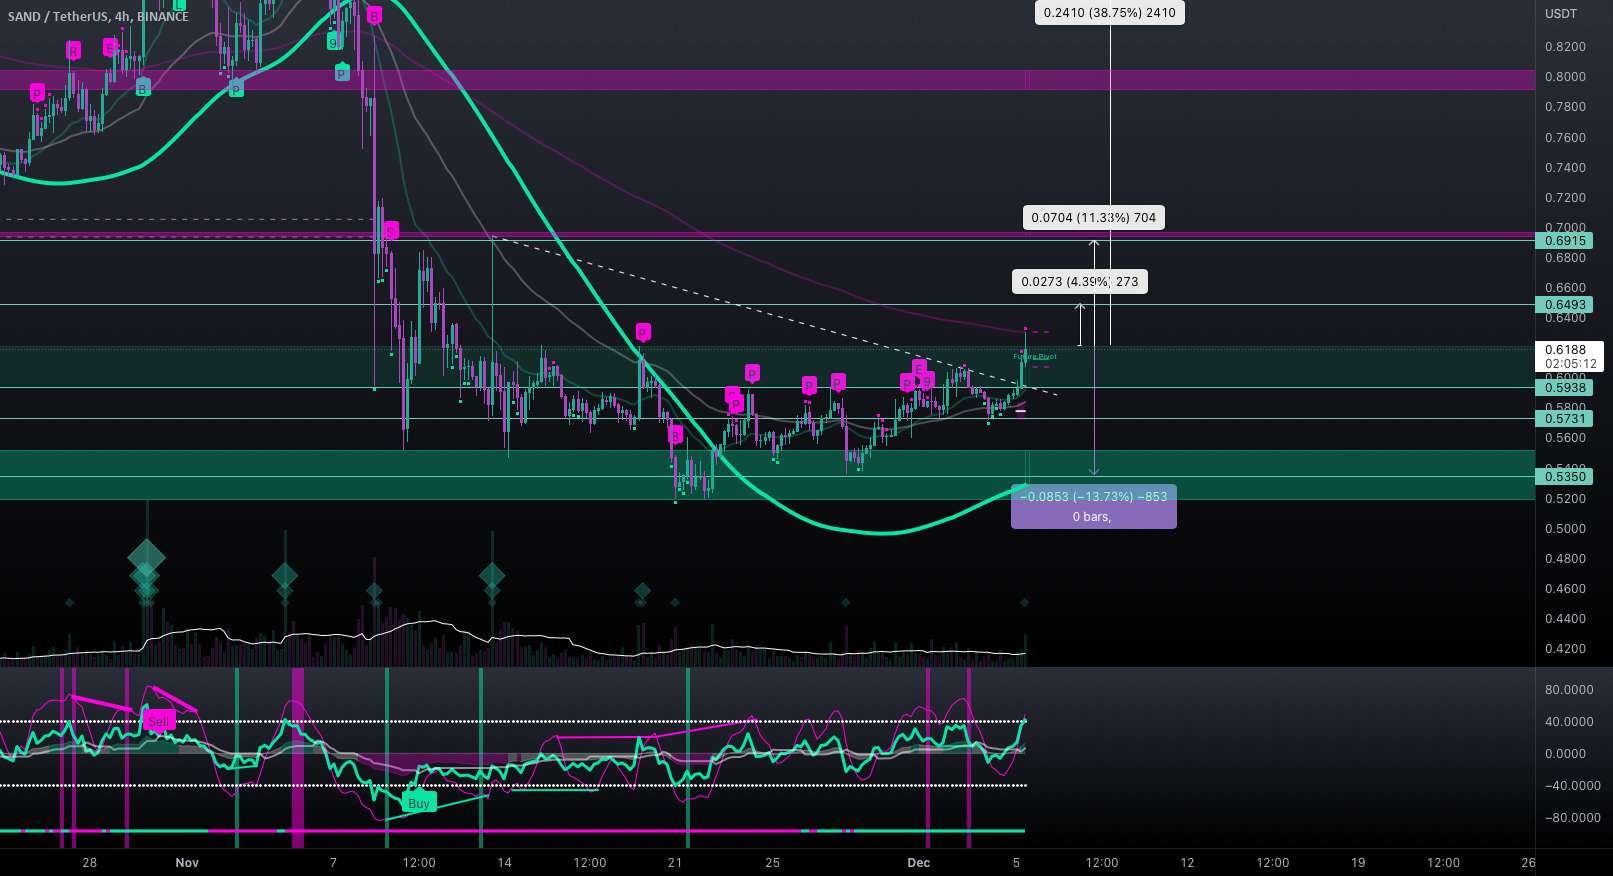This screenshot has width=1613, height=876.
Task: Click 0.0000 on the oscillator axis
Action: [x=1565, y=754]
